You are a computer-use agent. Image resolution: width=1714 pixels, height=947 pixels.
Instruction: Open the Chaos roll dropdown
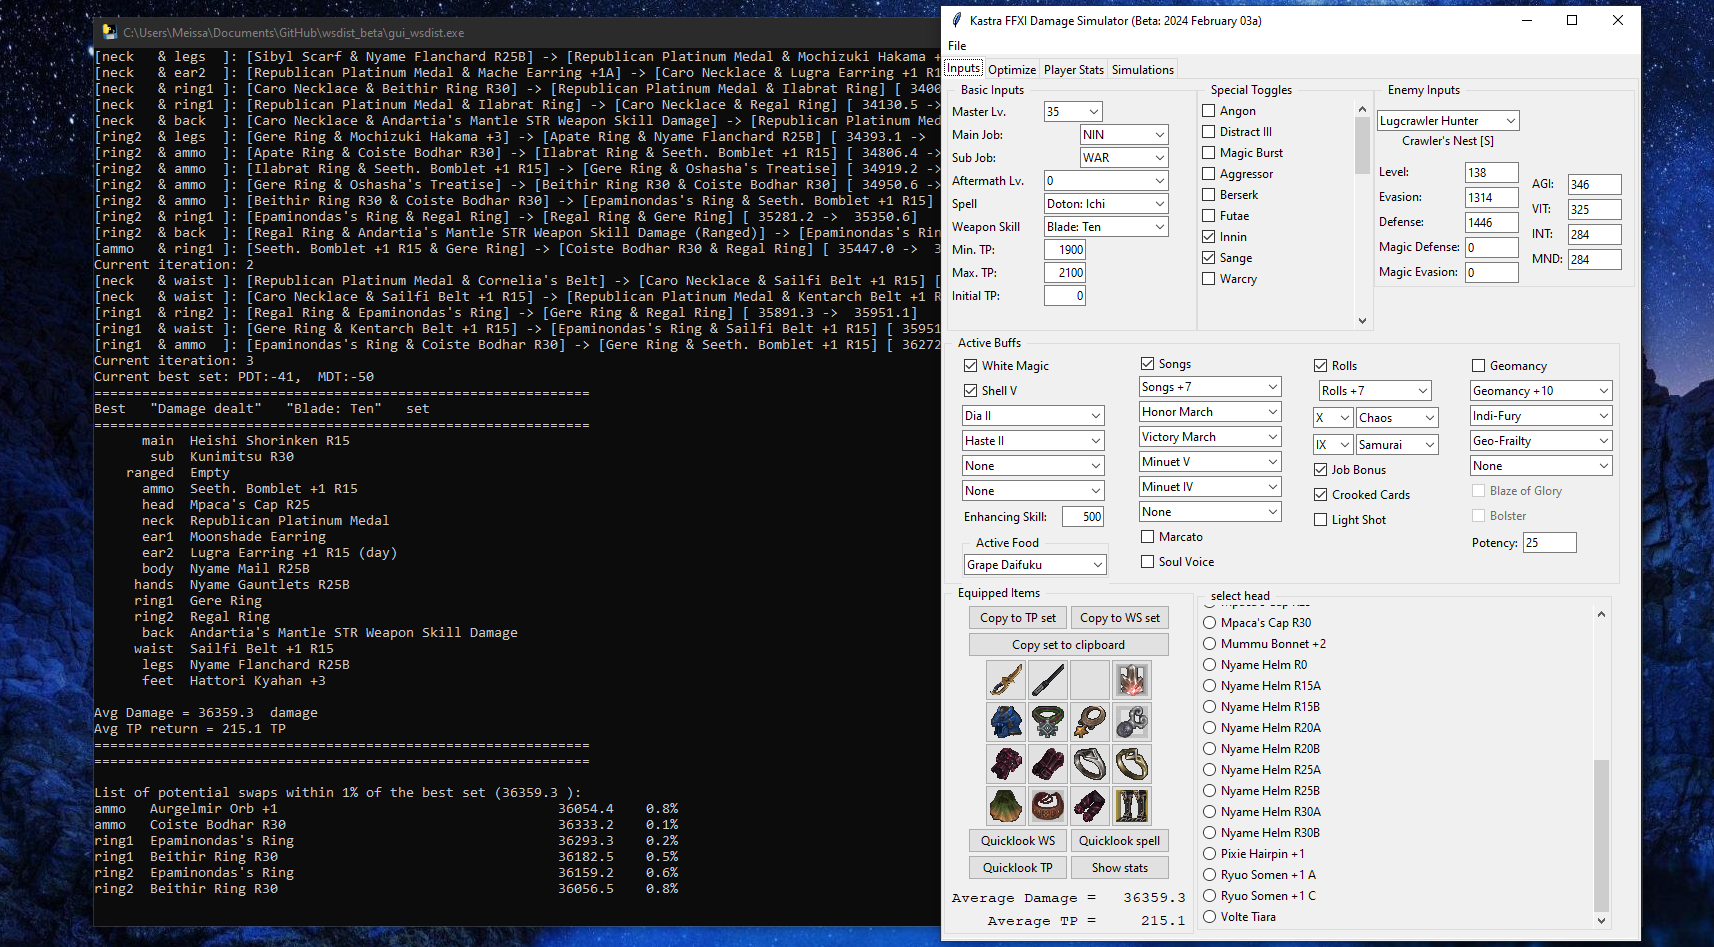click(1397, 418)
